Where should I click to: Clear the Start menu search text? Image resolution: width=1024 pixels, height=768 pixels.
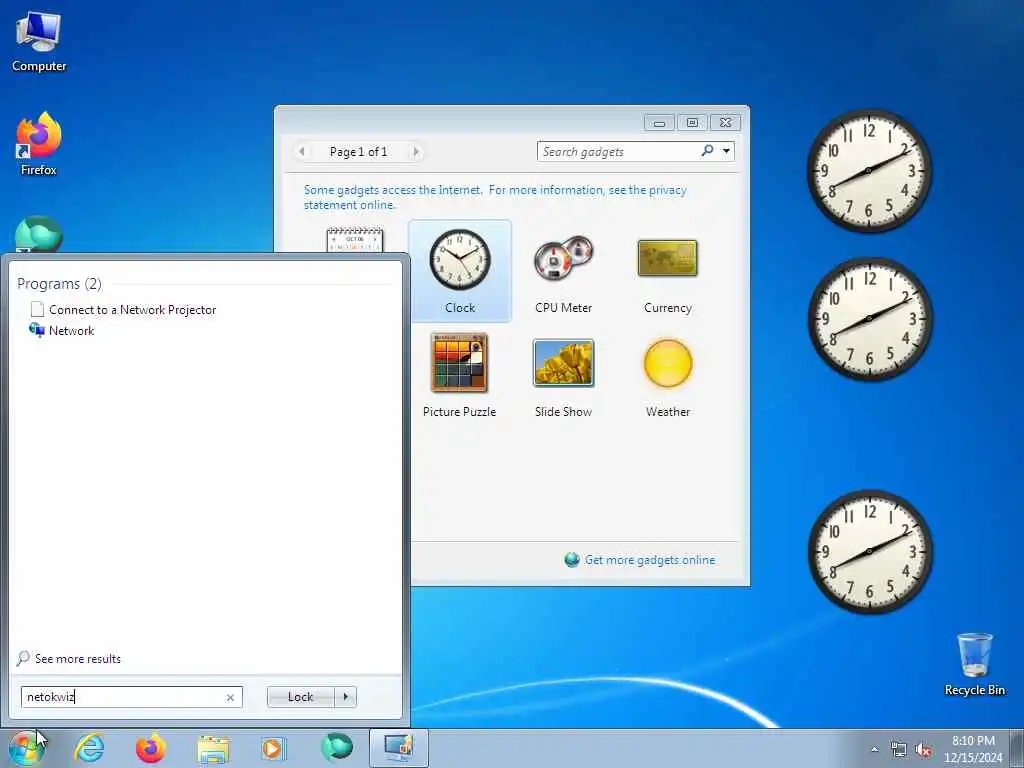230,697
